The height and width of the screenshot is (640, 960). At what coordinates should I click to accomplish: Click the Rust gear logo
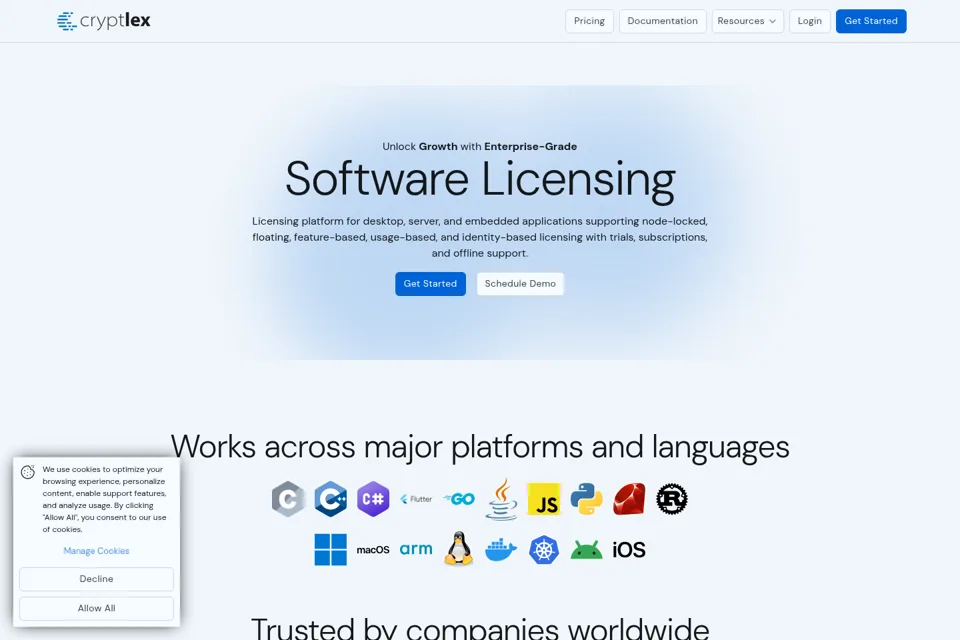pyautogui.click(x=672, y=499)
